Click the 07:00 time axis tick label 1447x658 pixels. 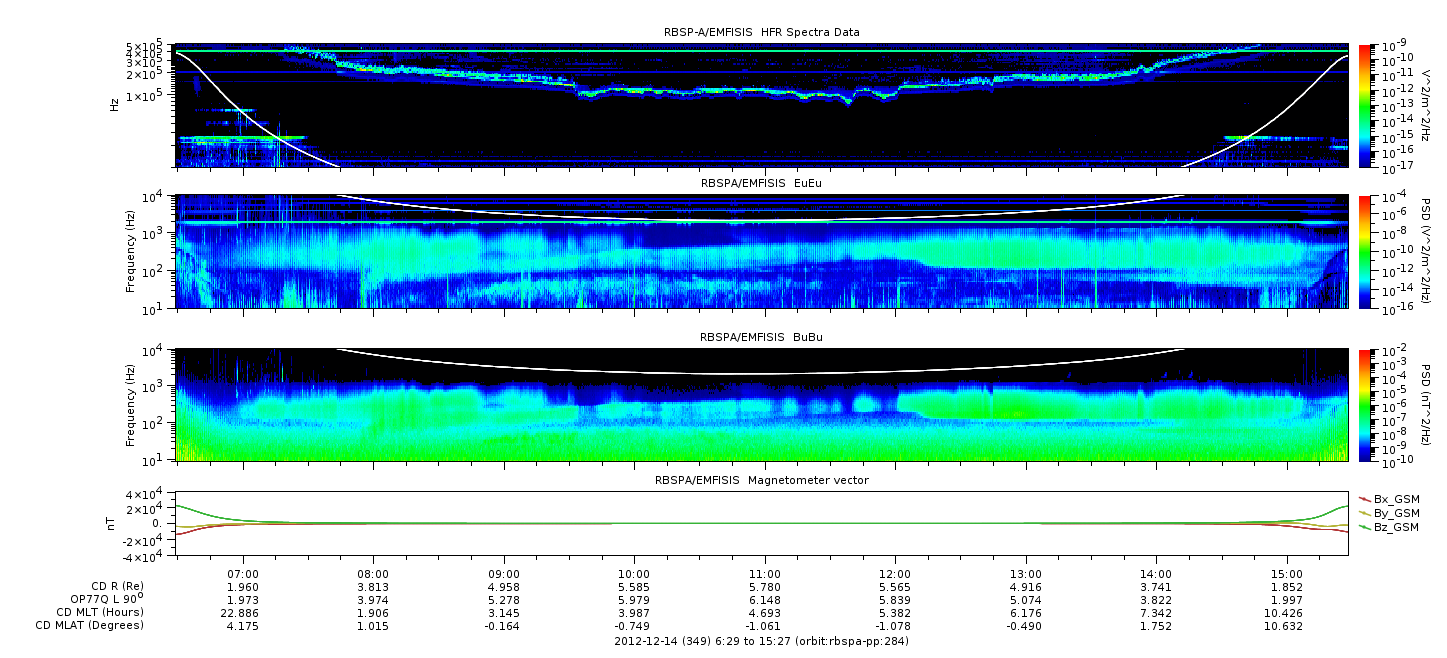[x=244, y=573]
